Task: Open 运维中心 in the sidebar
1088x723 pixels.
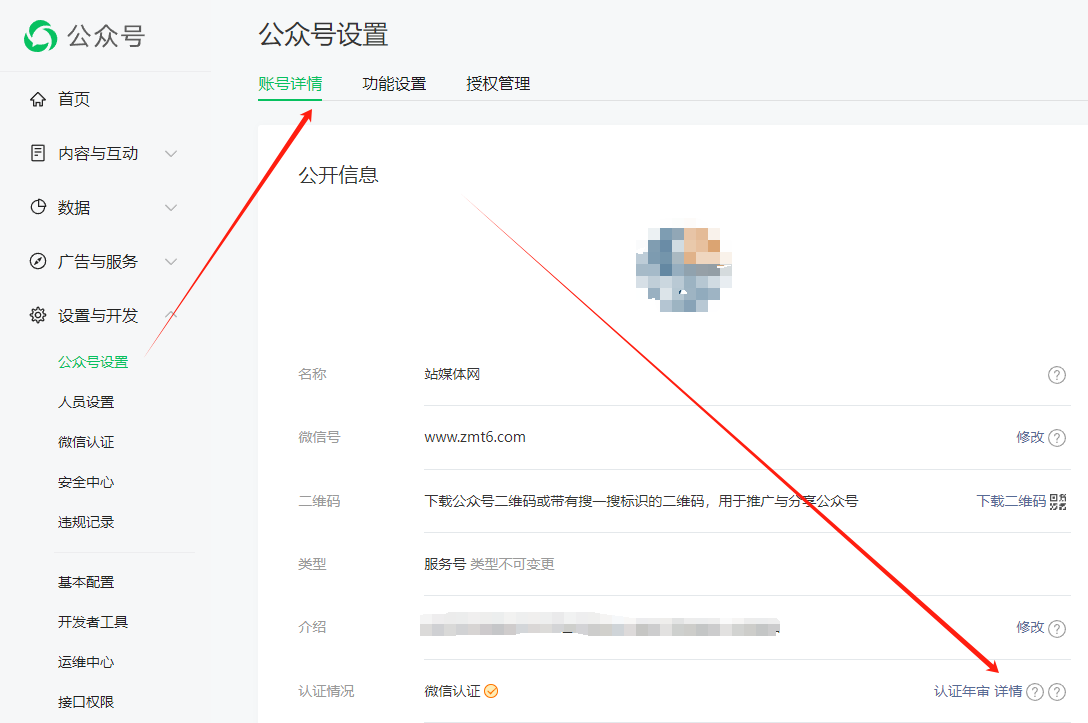Action: [86, 662]
